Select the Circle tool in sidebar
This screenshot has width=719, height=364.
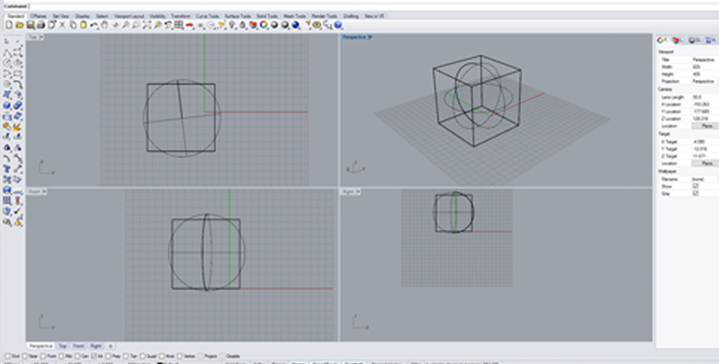(7, 63)
